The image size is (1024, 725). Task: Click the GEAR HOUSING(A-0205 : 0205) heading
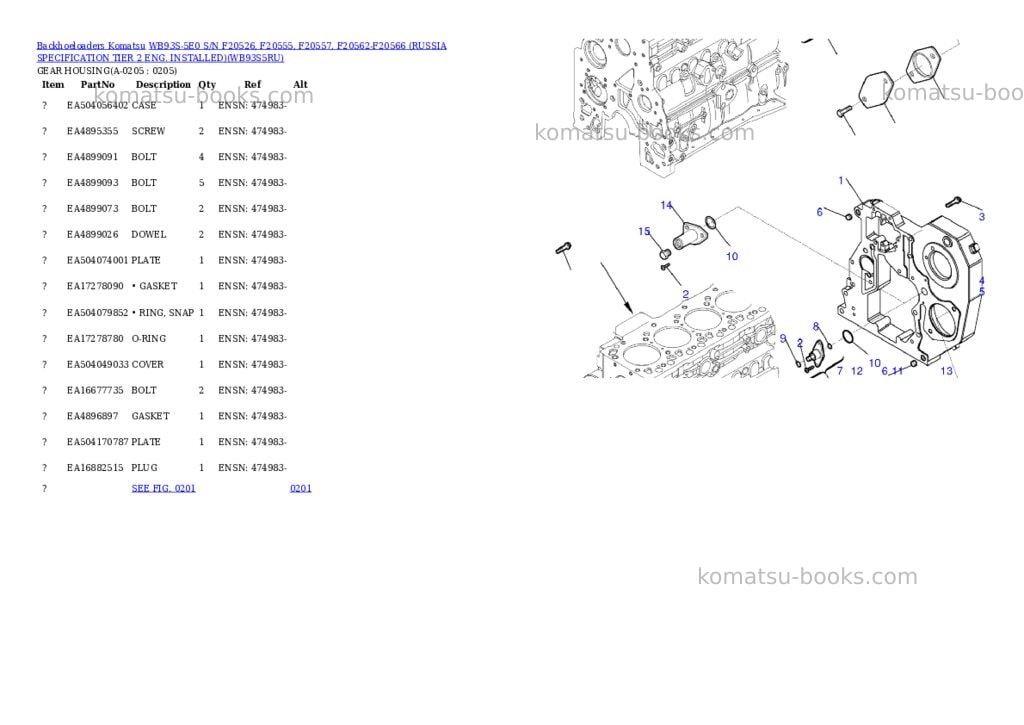[x=107, y=71]
